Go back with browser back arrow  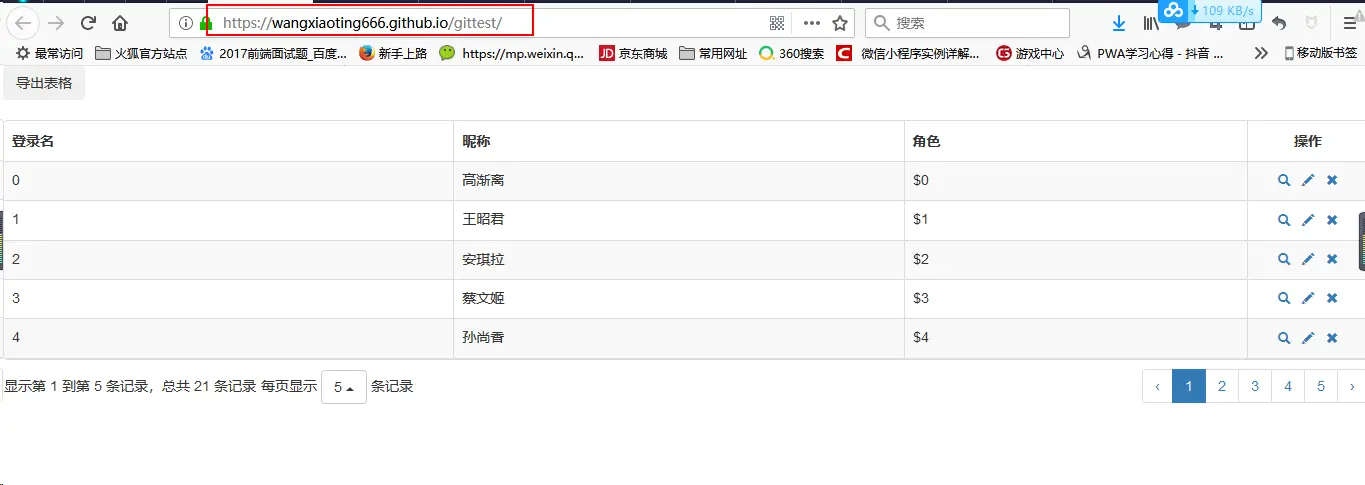pyautogui.click(x=24, y=23)
